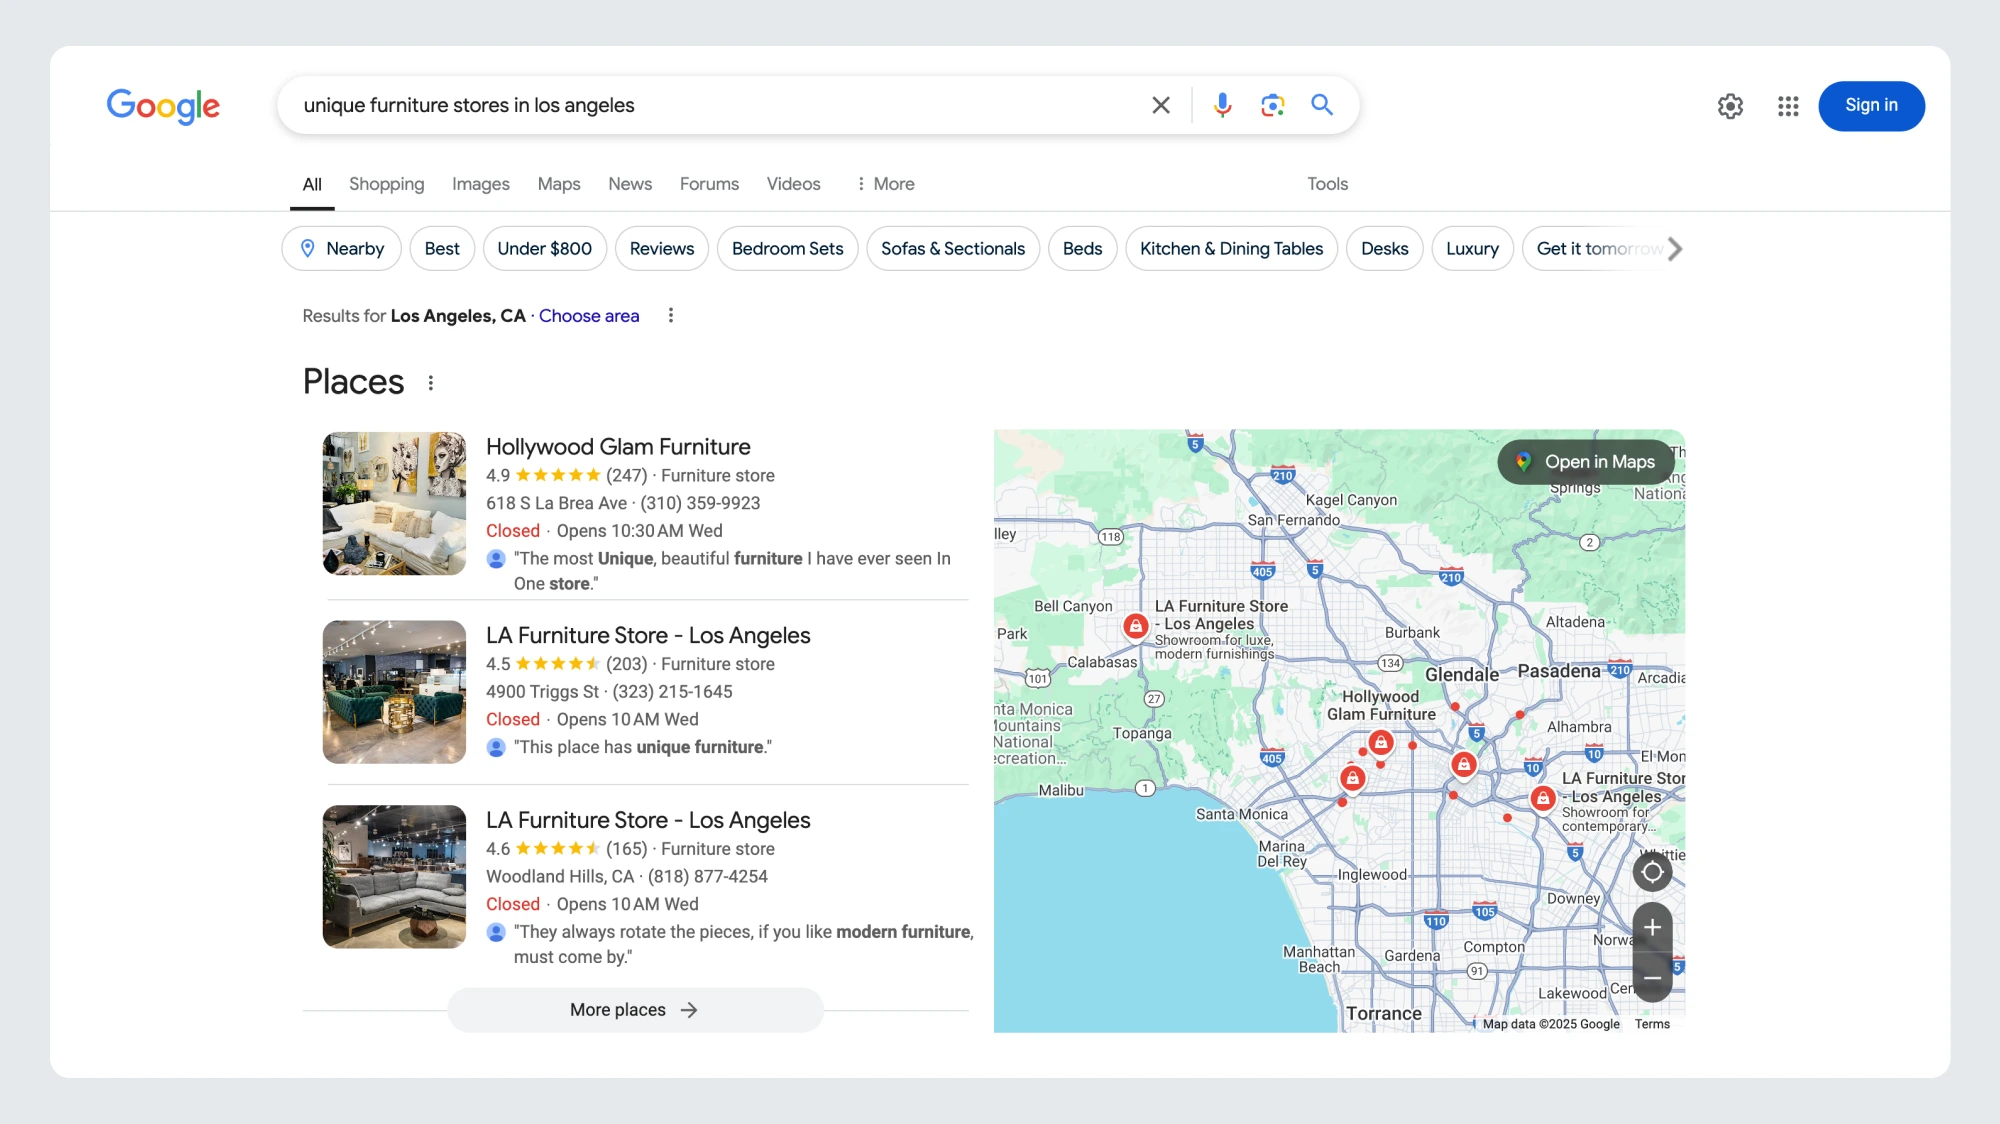
Task: Zoom in on the map
Action: pos(1652,928)
